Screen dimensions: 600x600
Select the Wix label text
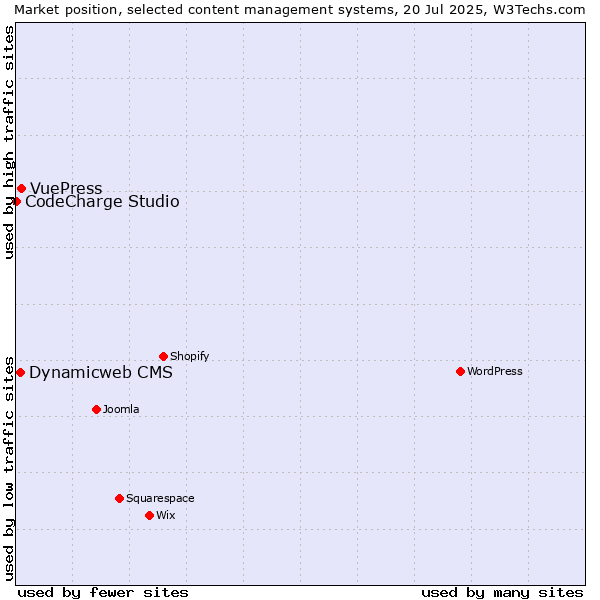click(x=166, y=515)
